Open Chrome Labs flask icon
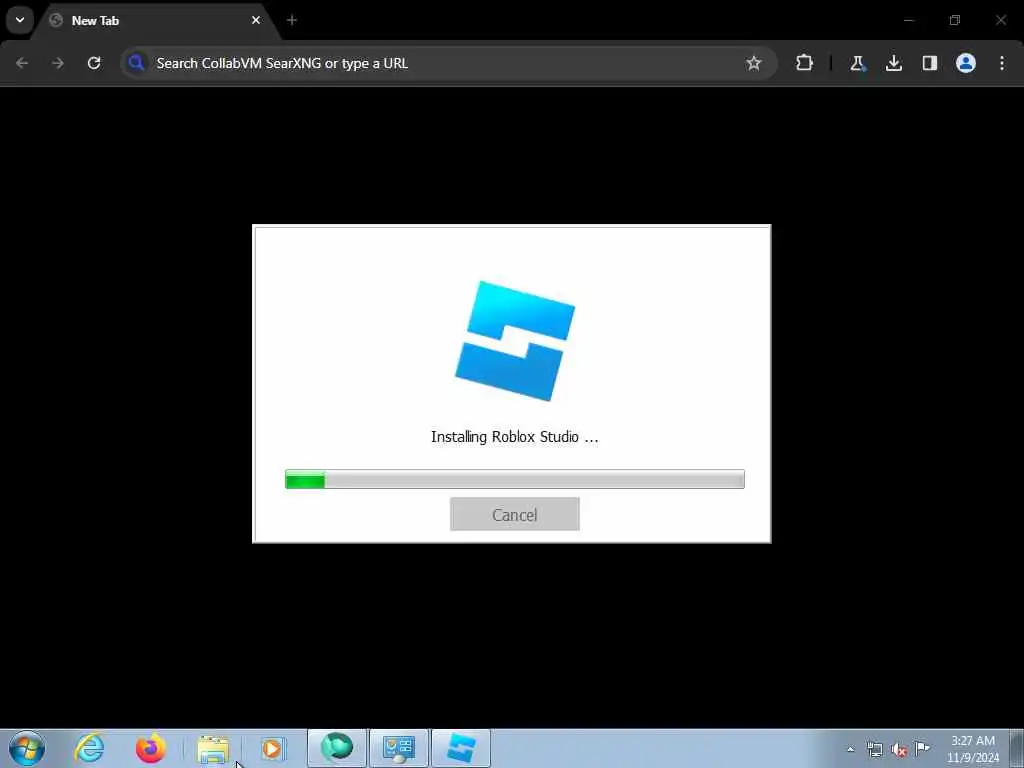Image resolution: width=1024 pixels, height=768 pixels. coord(857,63)
